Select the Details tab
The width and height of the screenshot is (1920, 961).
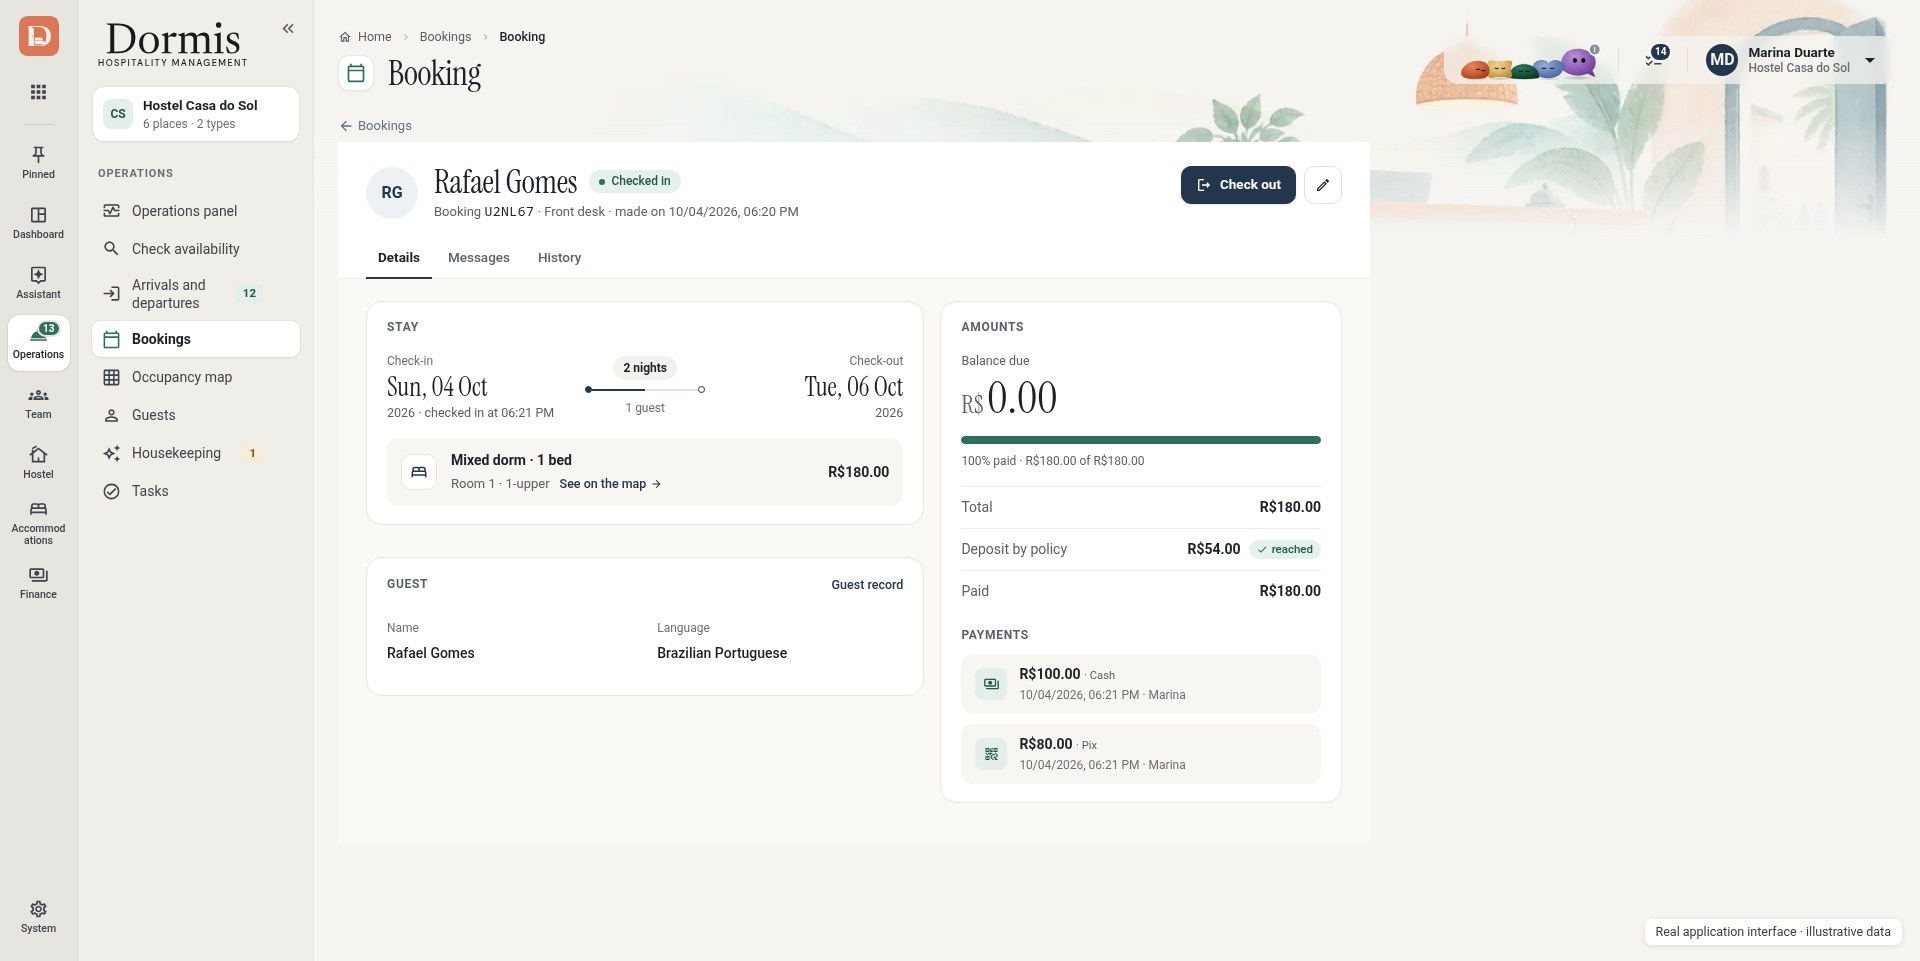[x=398, y=258]
